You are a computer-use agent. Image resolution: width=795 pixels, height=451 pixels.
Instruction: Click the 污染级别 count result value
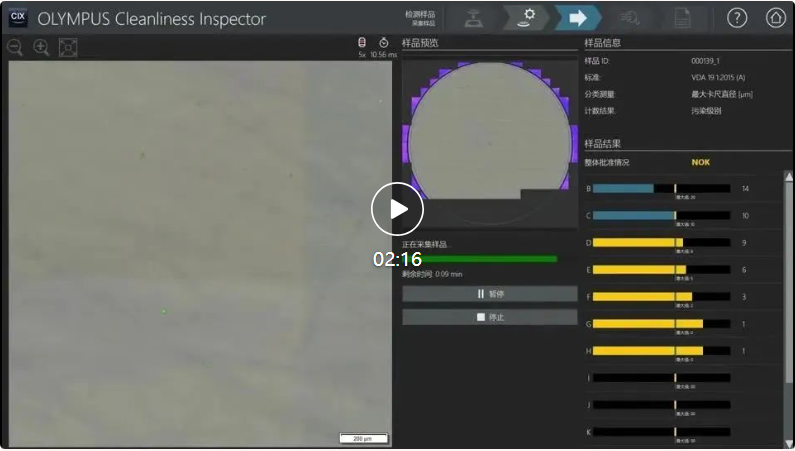pos(706,111)
